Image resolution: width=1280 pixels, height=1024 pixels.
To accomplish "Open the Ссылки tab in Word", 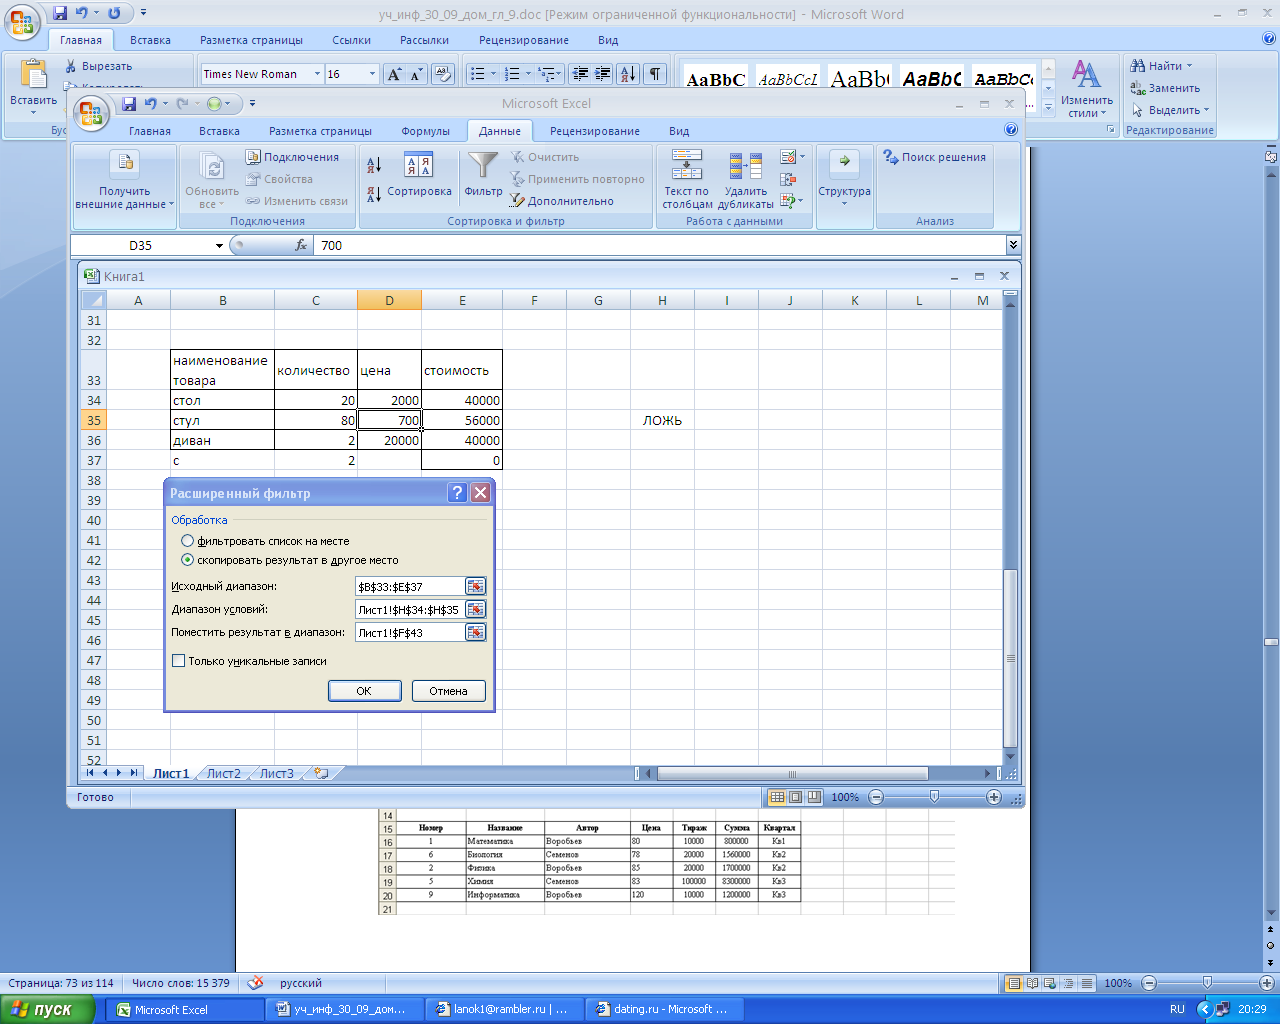I will point(351,40).
